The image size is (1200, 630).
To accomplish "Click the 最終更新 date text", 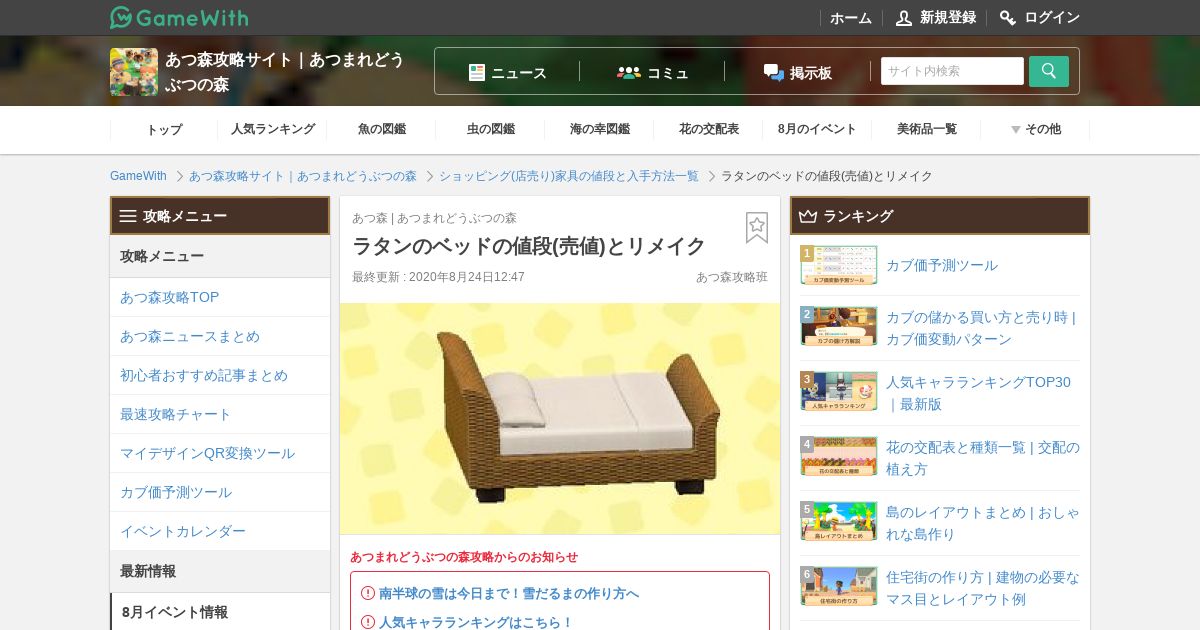I will [438, 277].
